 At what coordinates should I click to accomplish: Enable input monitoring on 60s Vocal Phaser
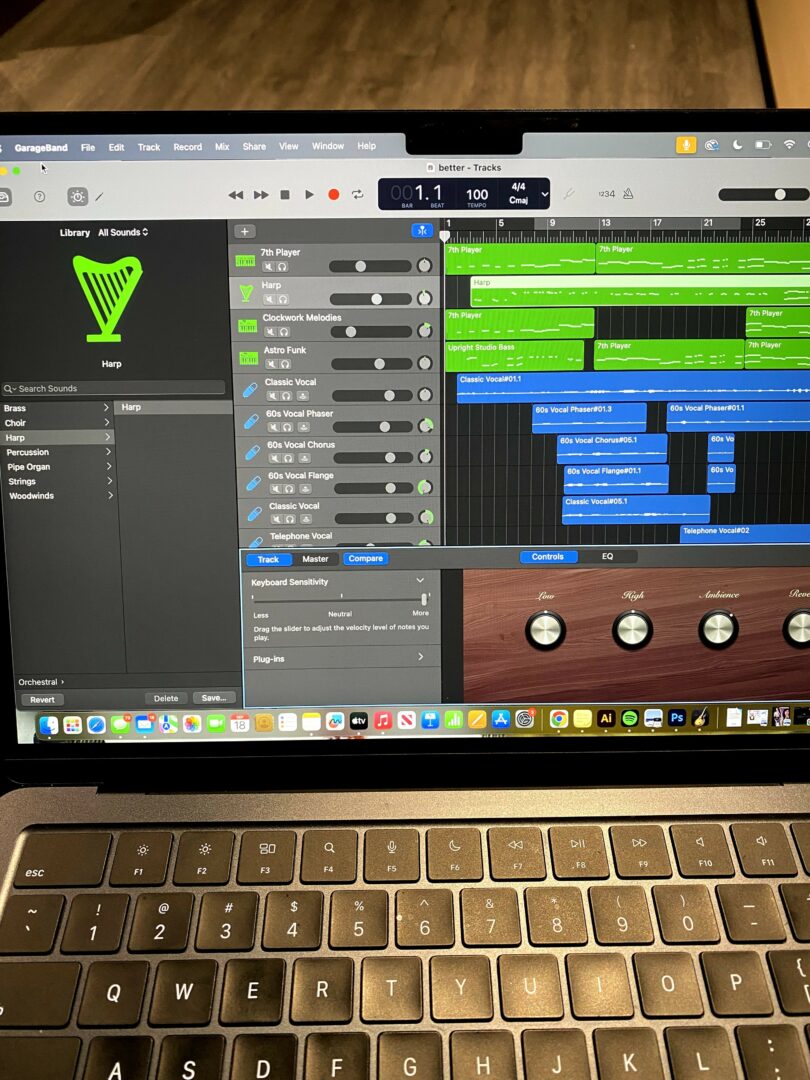pyautogui.click(x=303, y=427)
